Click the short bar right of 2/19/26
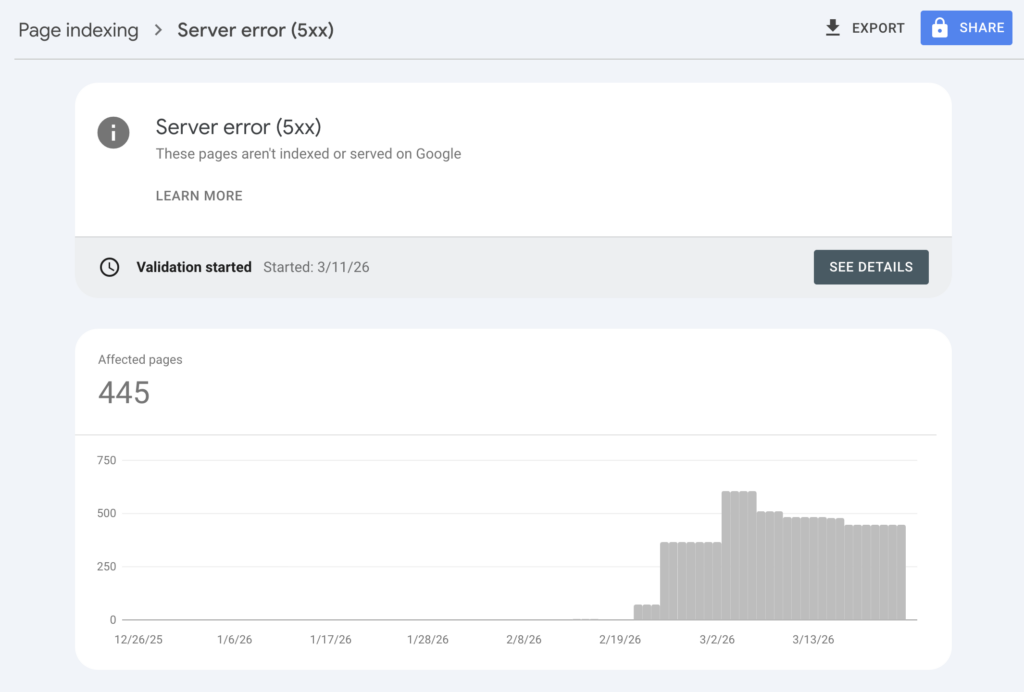This screenshot has width=1024, height=692. [646, 612]
